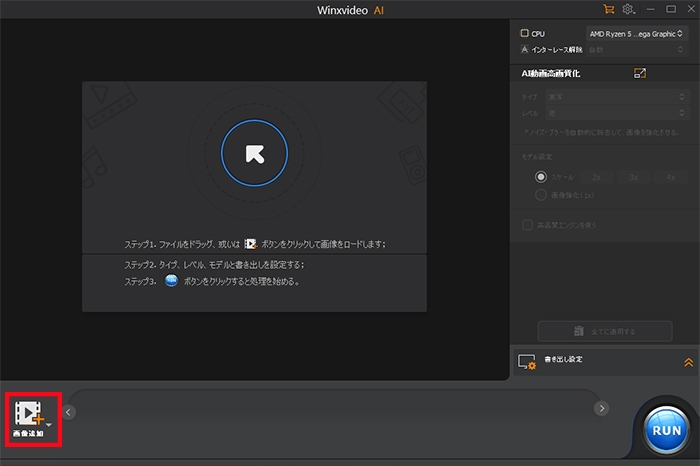Screen dimensions: 700x466
Task: Click the deinterlace icon
Action: coord(525,49)
